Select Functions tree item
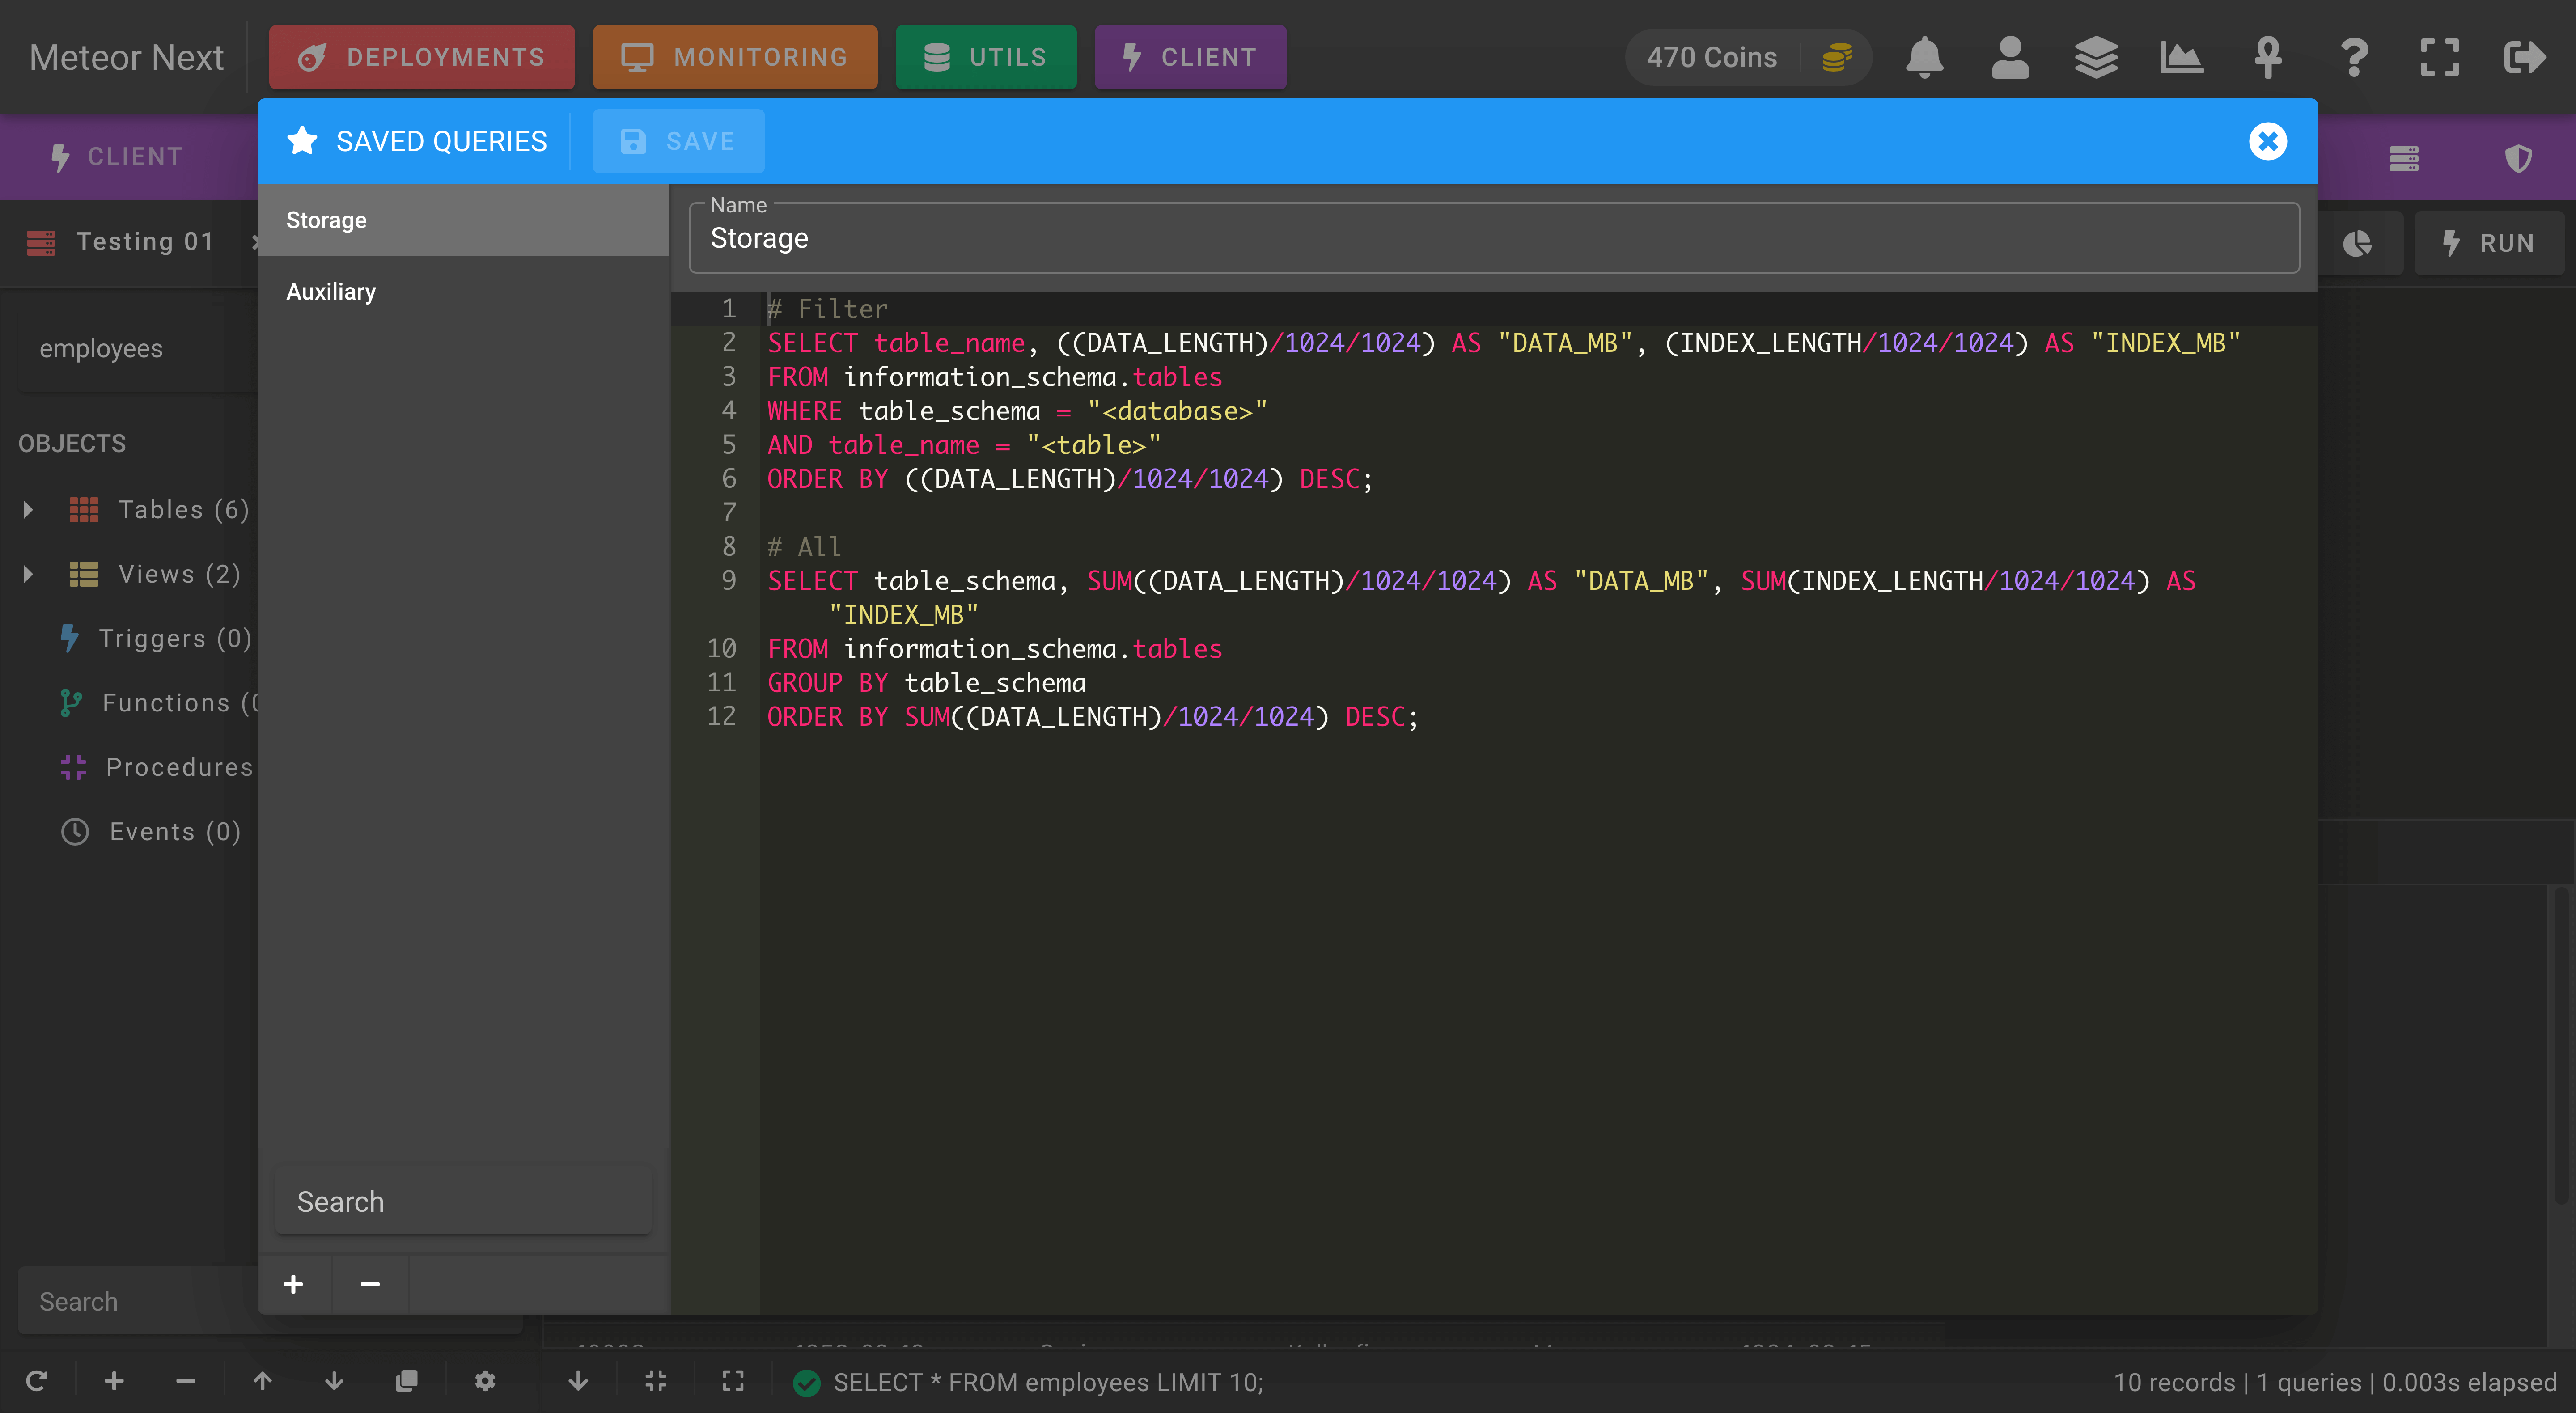This screenshot has width=2576, height=1413. 158,703
